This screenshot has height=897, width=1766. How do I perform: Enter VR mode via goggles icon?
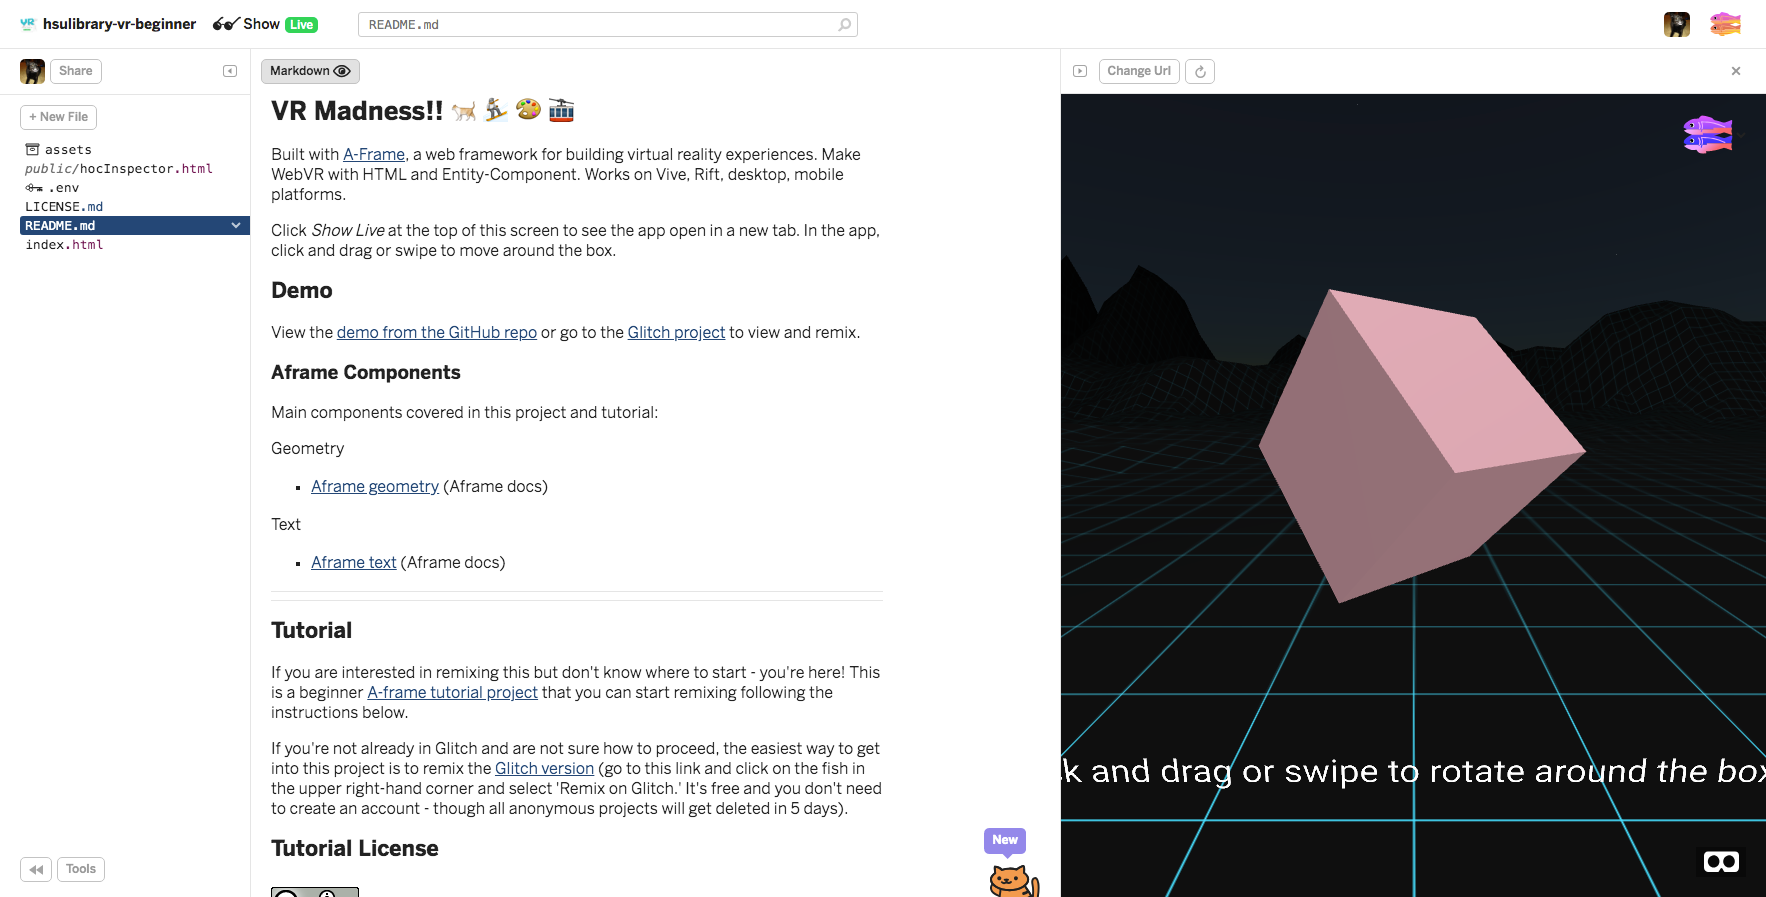[x=1721, y=861]
